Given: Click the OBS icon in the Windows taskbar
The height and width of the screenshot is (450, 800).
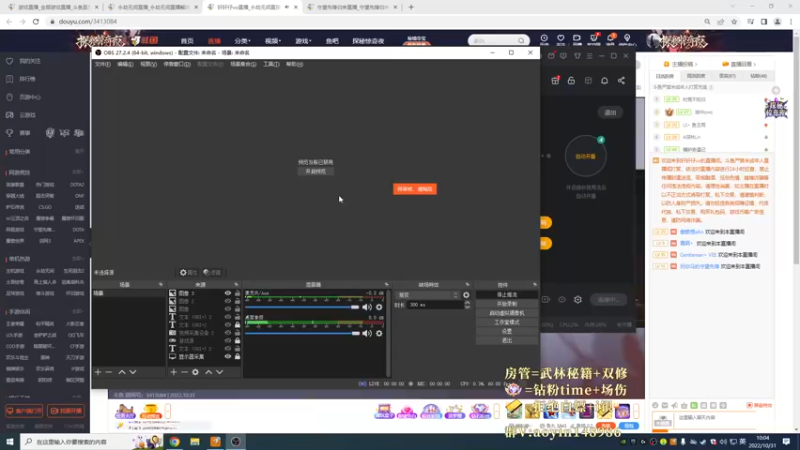Looking at the screenshot, I should (236, 442).
